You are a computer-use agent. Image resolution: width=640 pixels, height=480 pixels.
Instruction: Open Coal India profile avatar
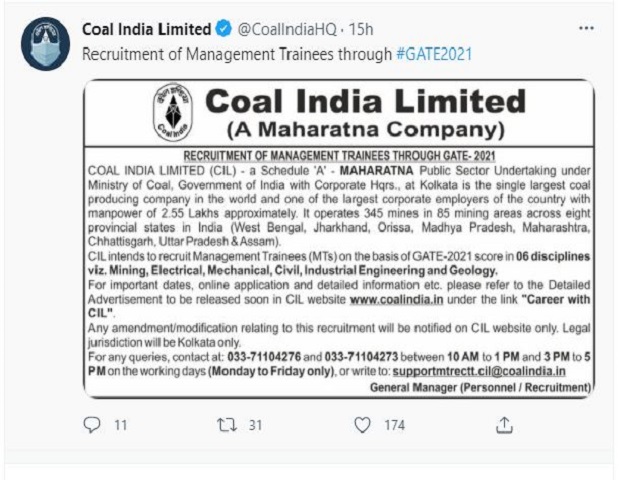point(45,44)
